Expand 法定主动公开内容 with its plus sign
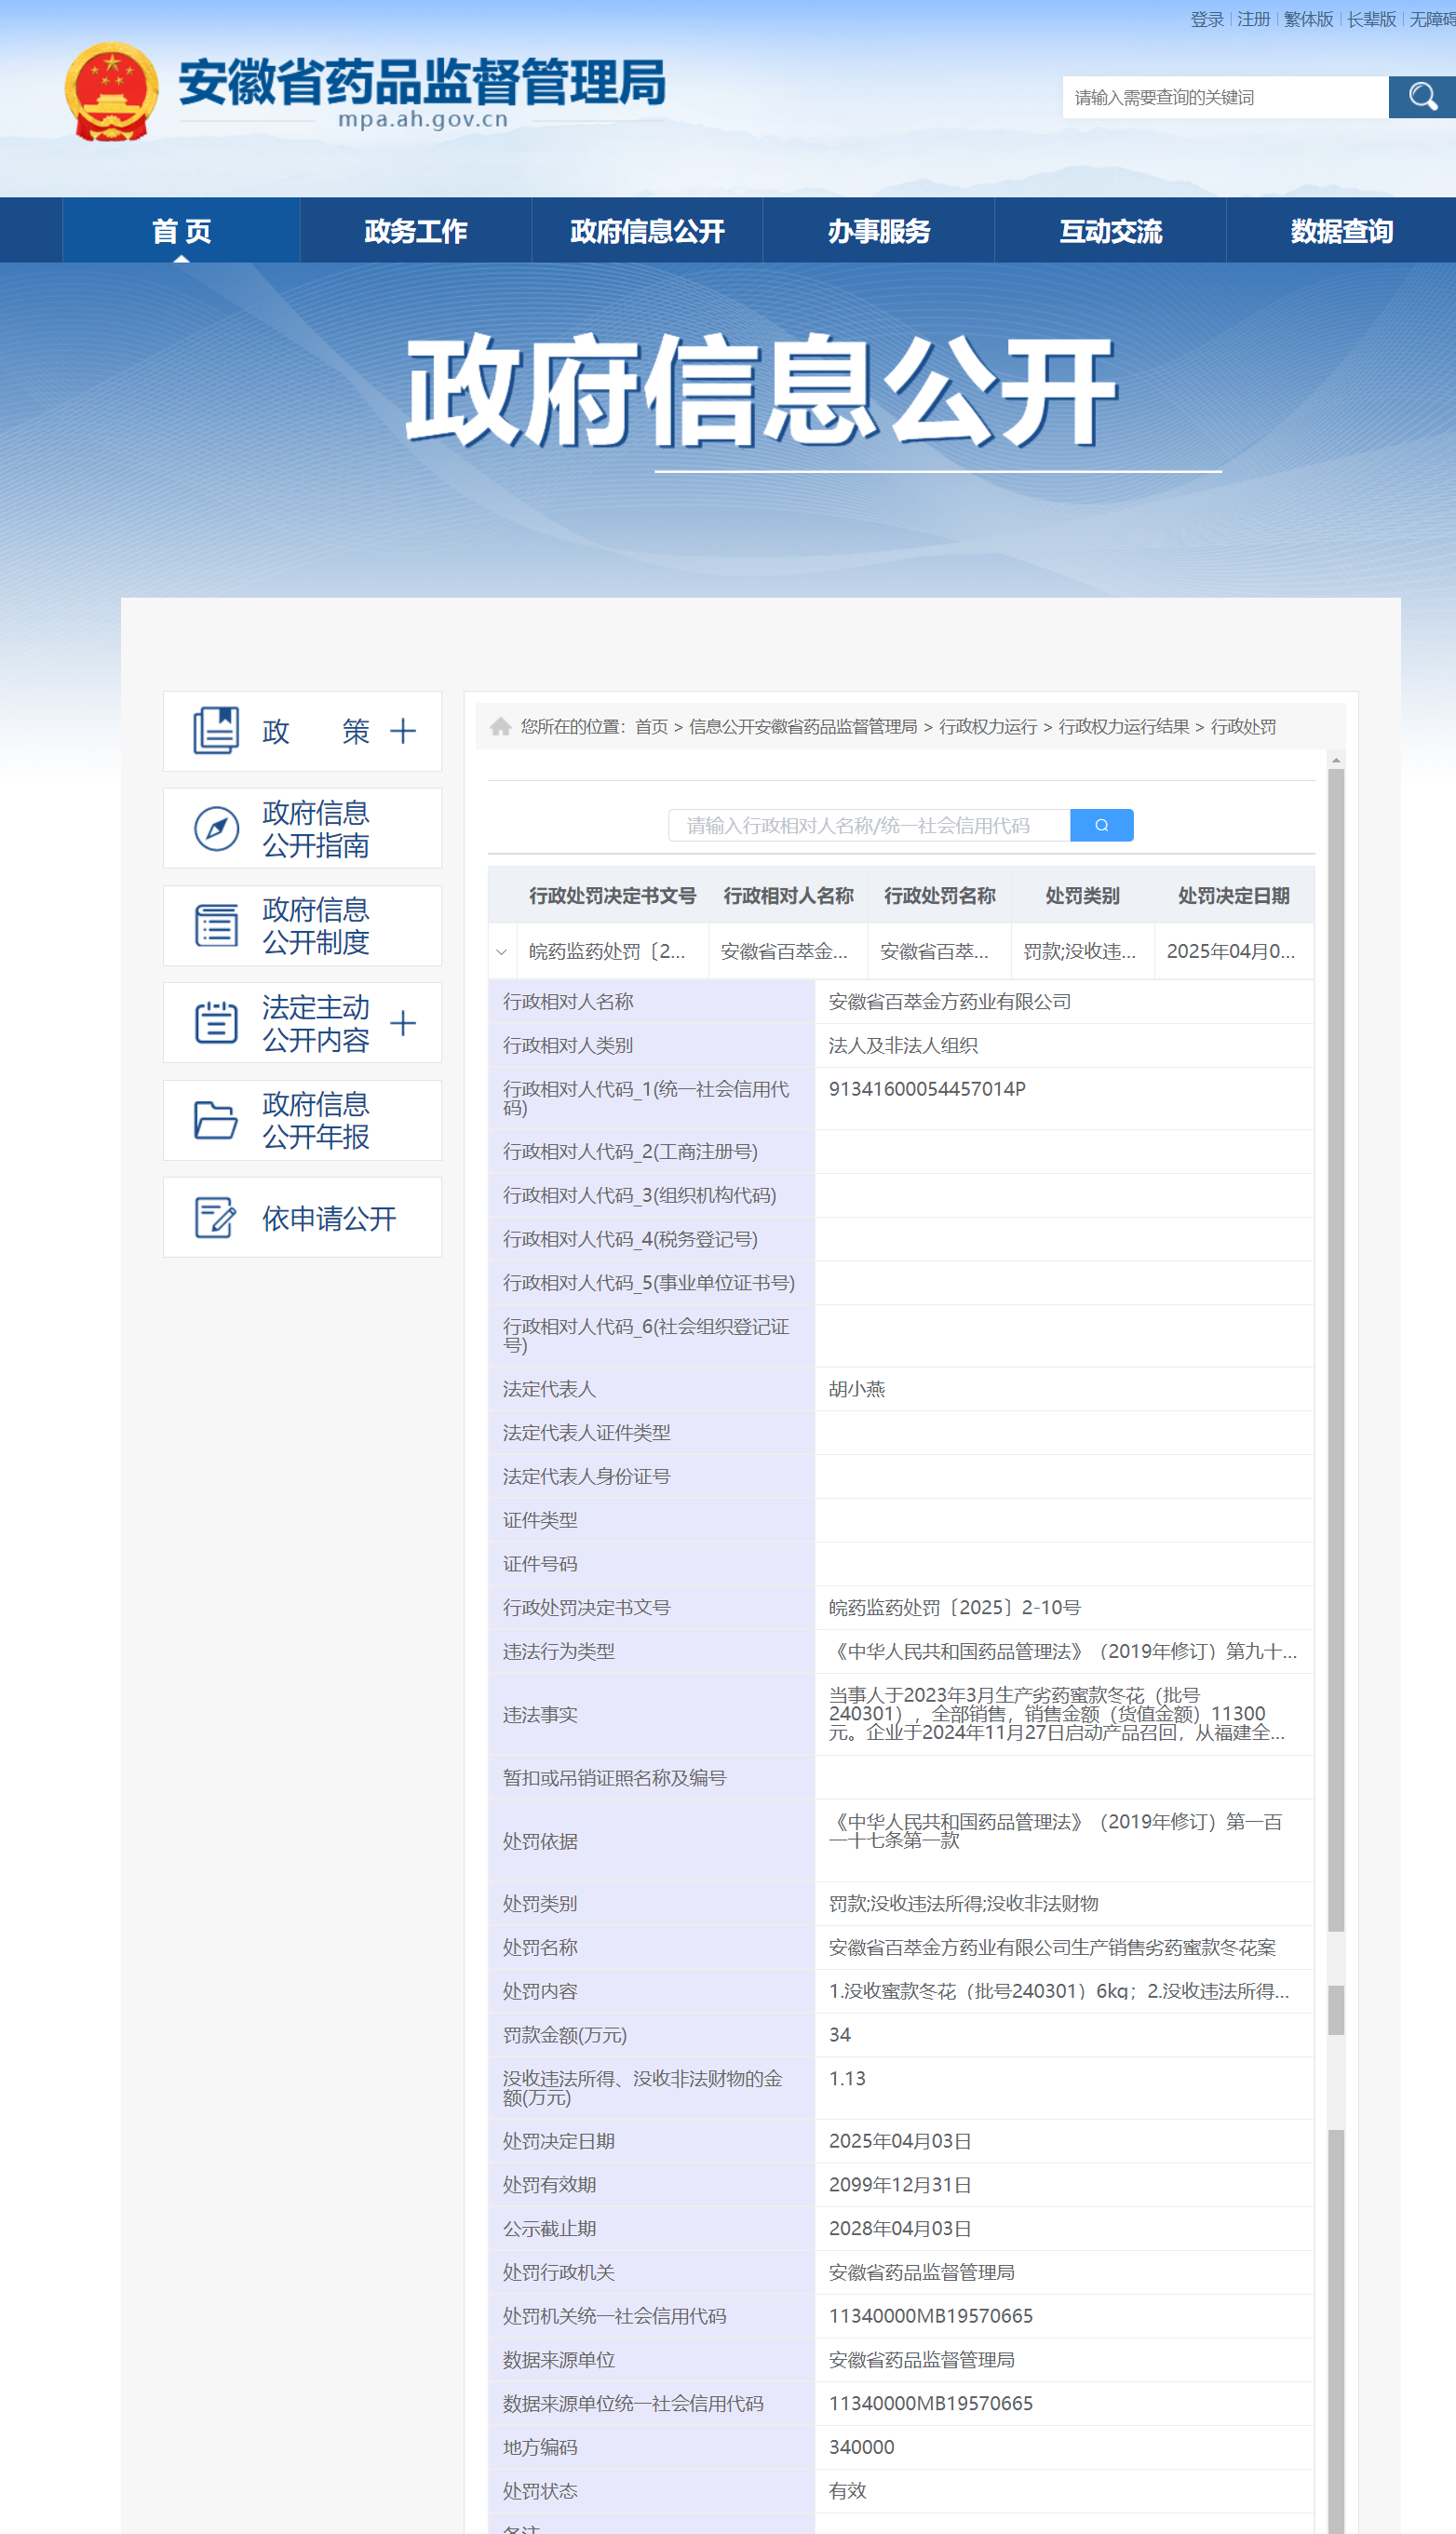Viewport: 1456px width, 2534px height. pyautogui.click(x=403, y=1023)
